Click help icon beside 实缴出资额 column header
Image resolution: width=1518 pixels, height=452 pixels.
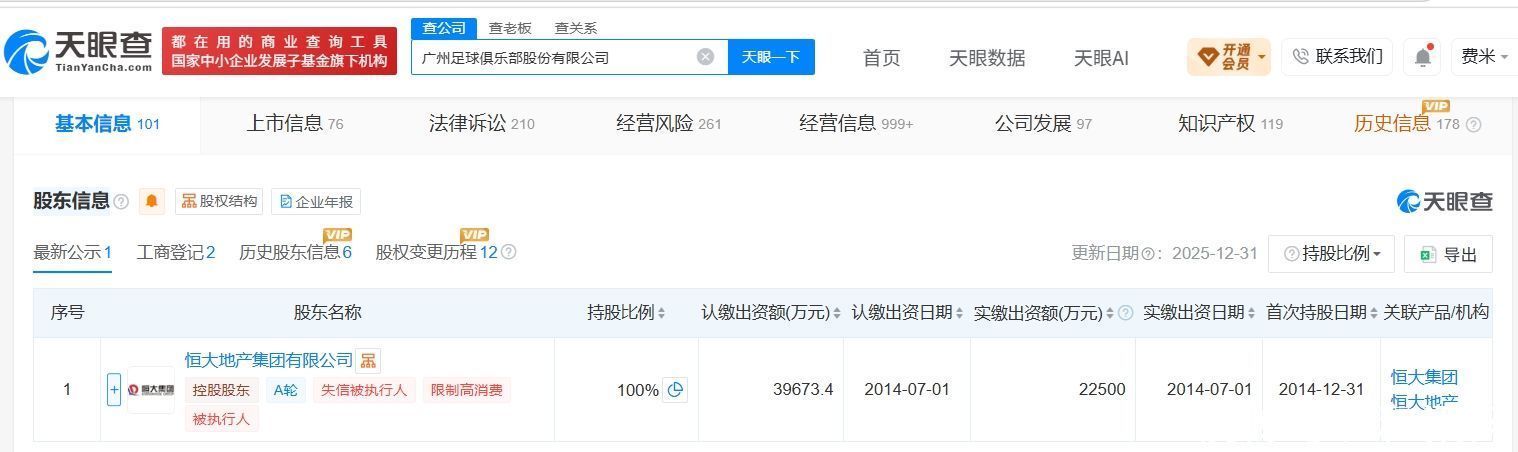[x=1125, y=313]
